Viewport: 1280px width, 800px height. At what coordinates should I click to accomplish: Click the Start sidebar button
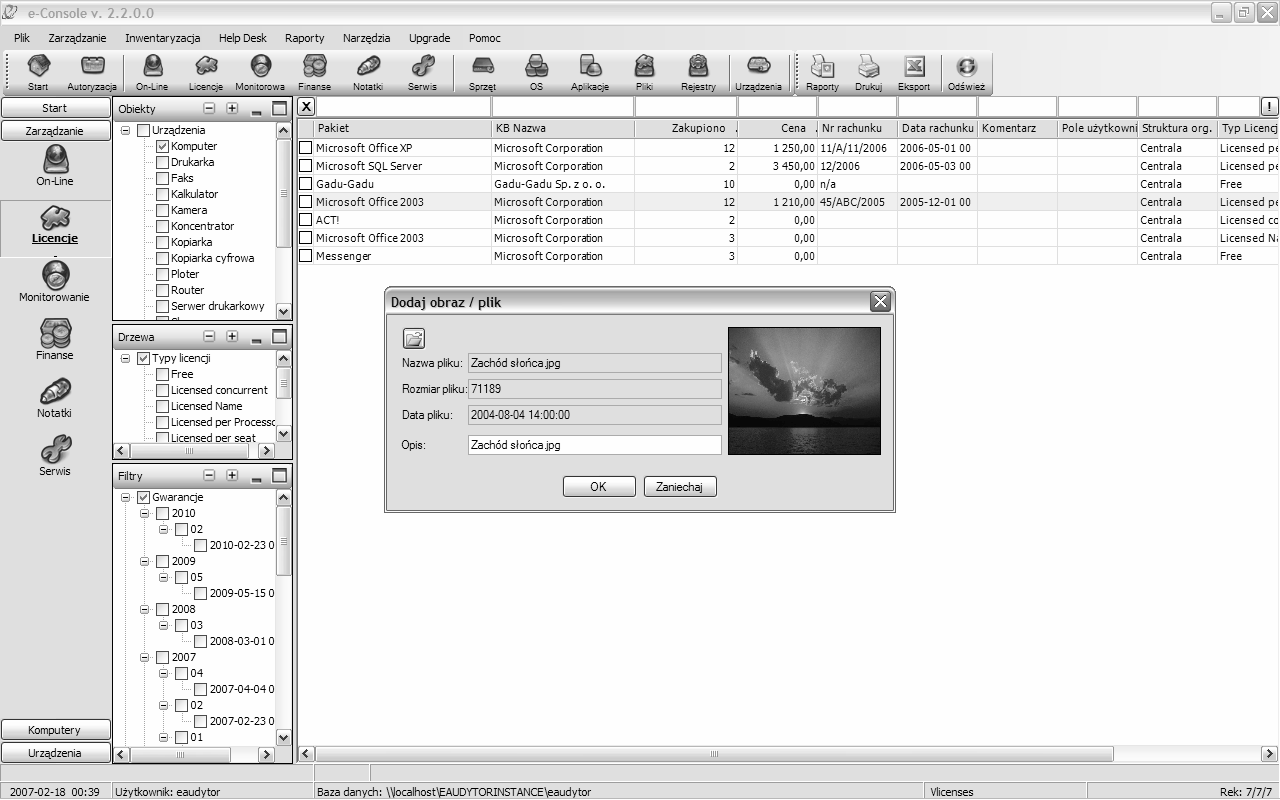(55, 108)
